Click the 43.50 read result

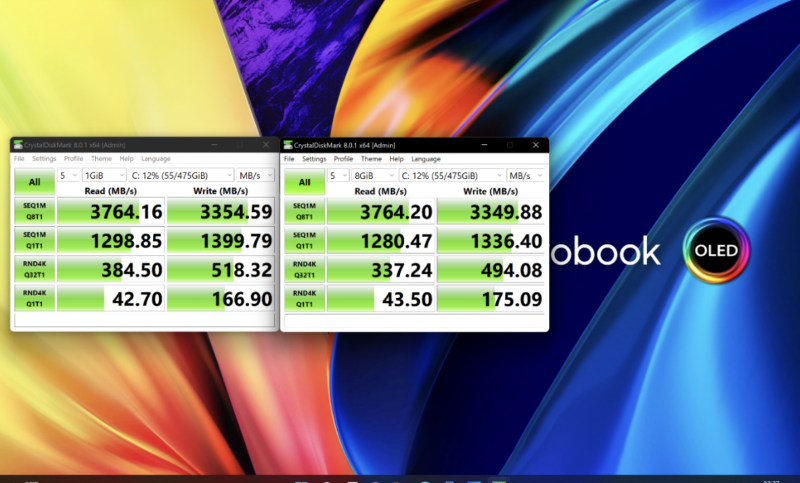click(381, 298)
